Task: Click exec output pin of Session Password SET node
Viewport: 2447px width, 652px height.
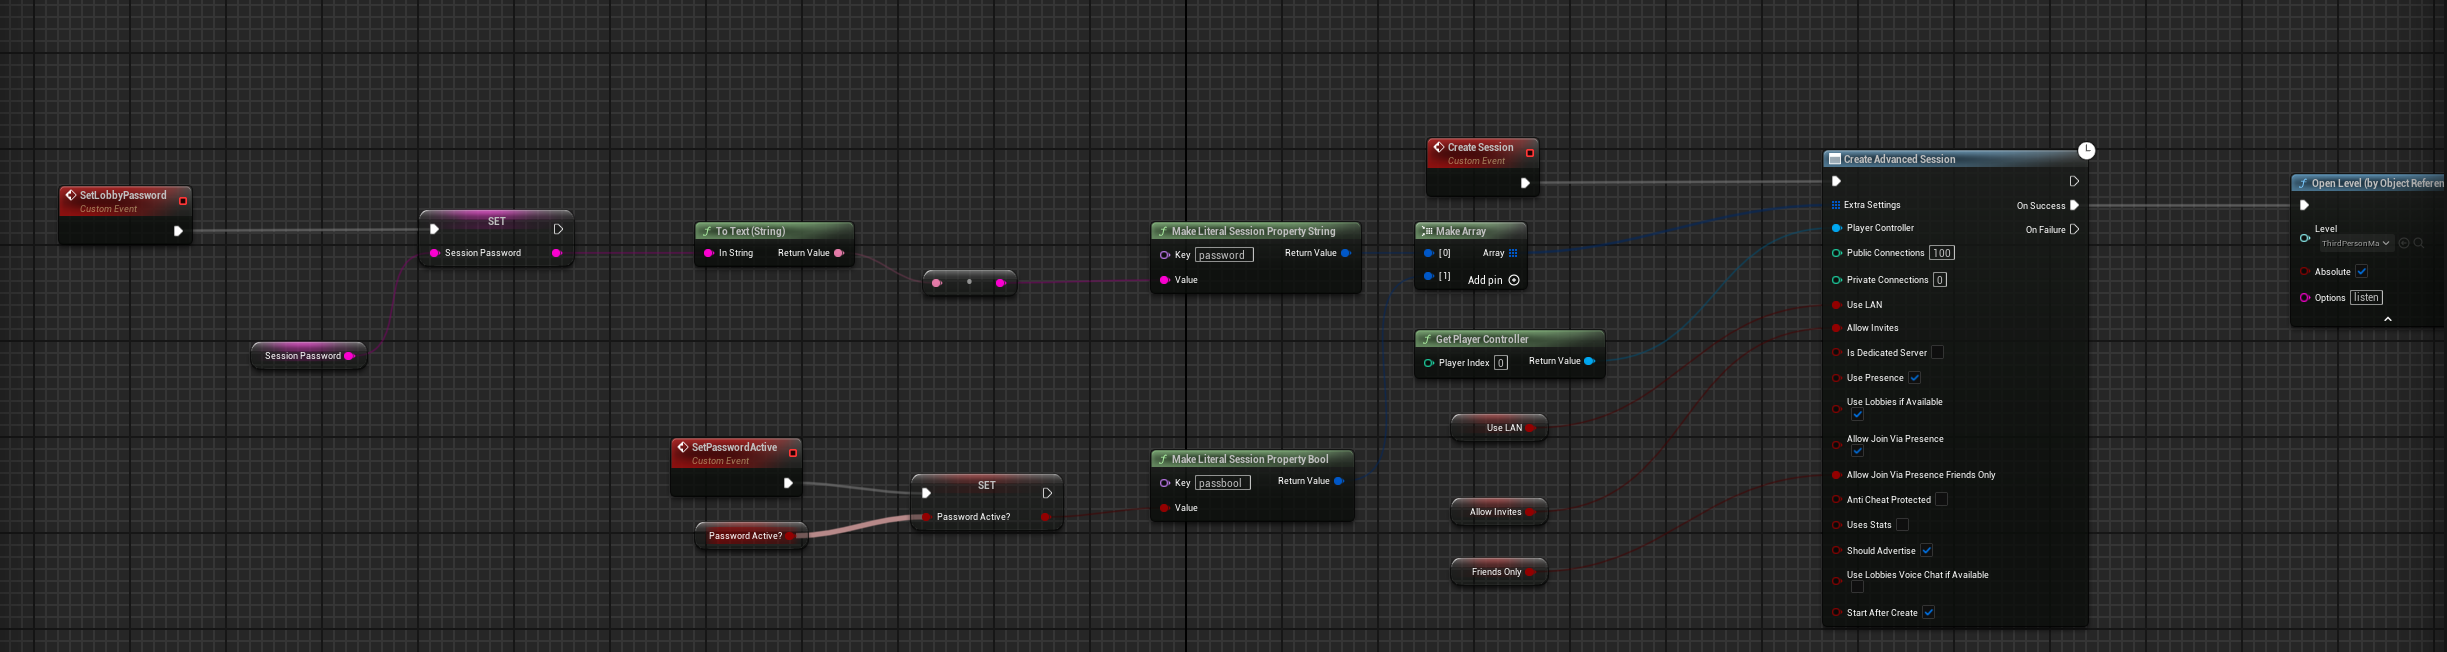Action: (558, 229)
